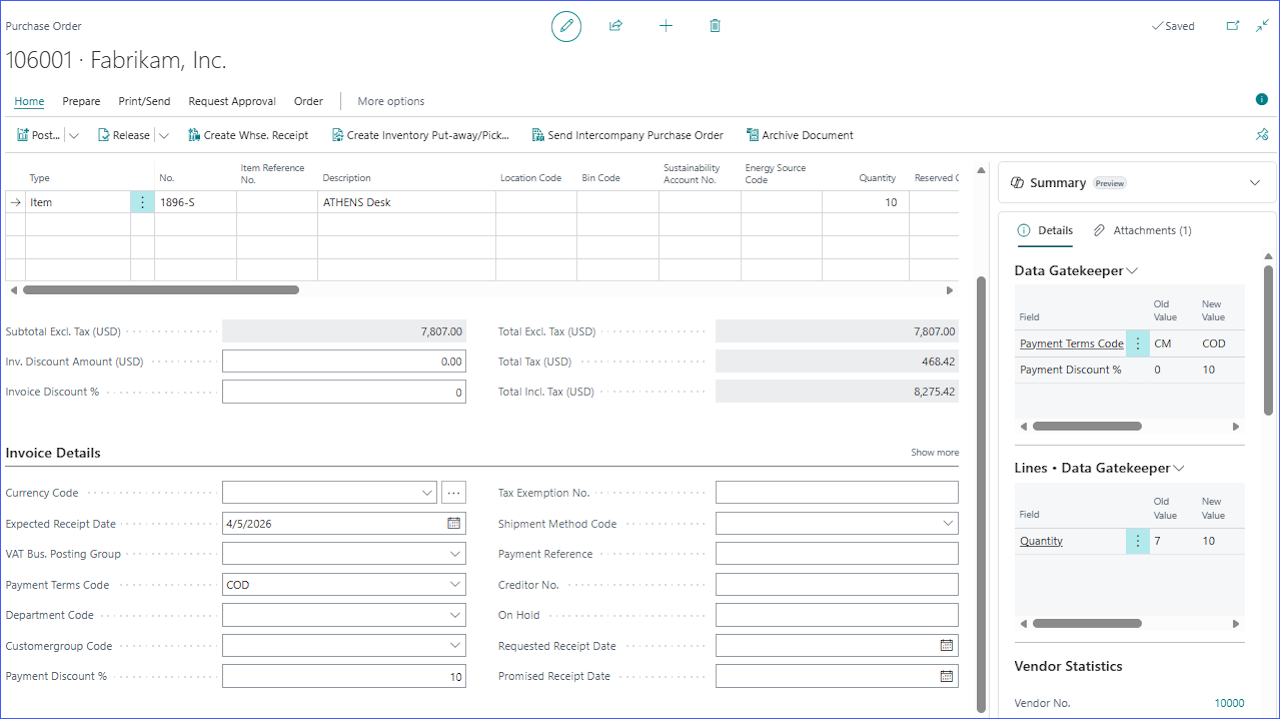Open page in new window icon
1280x720 pixels.
coord(1233,26)
